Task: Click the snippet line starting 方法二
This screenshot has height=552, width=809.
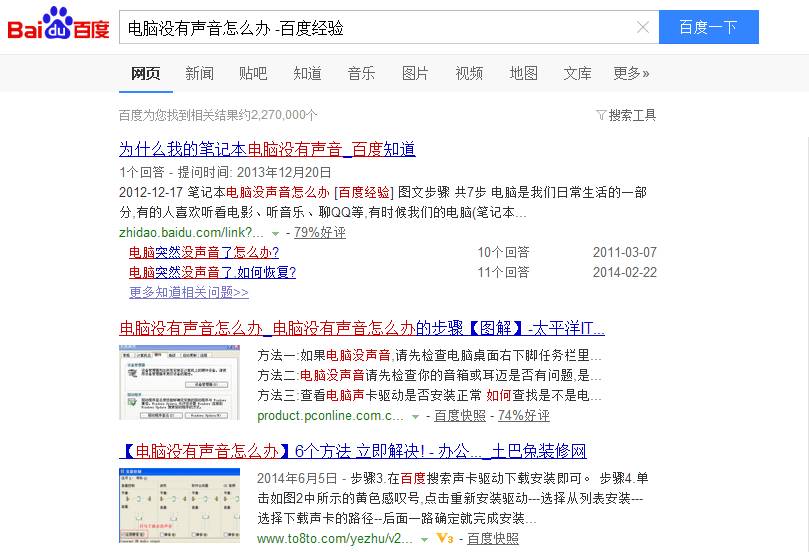Action: click(429, 375)
